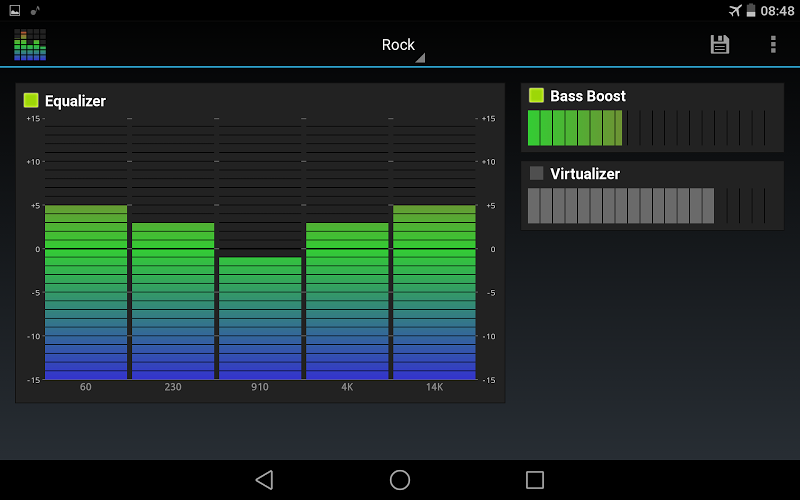Tap the 910 frequency label
The width and height of the screenshot is (800, 500).
[x=260, y=387]
